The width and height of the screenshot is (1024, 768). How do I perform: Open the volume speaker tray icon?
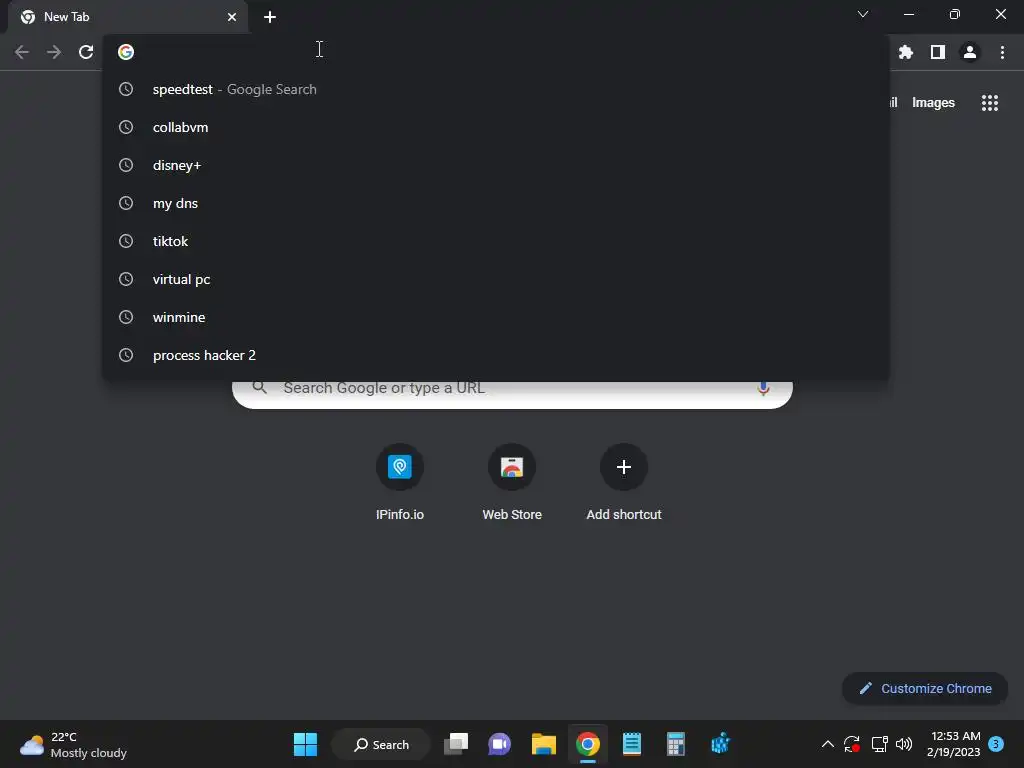904,744
